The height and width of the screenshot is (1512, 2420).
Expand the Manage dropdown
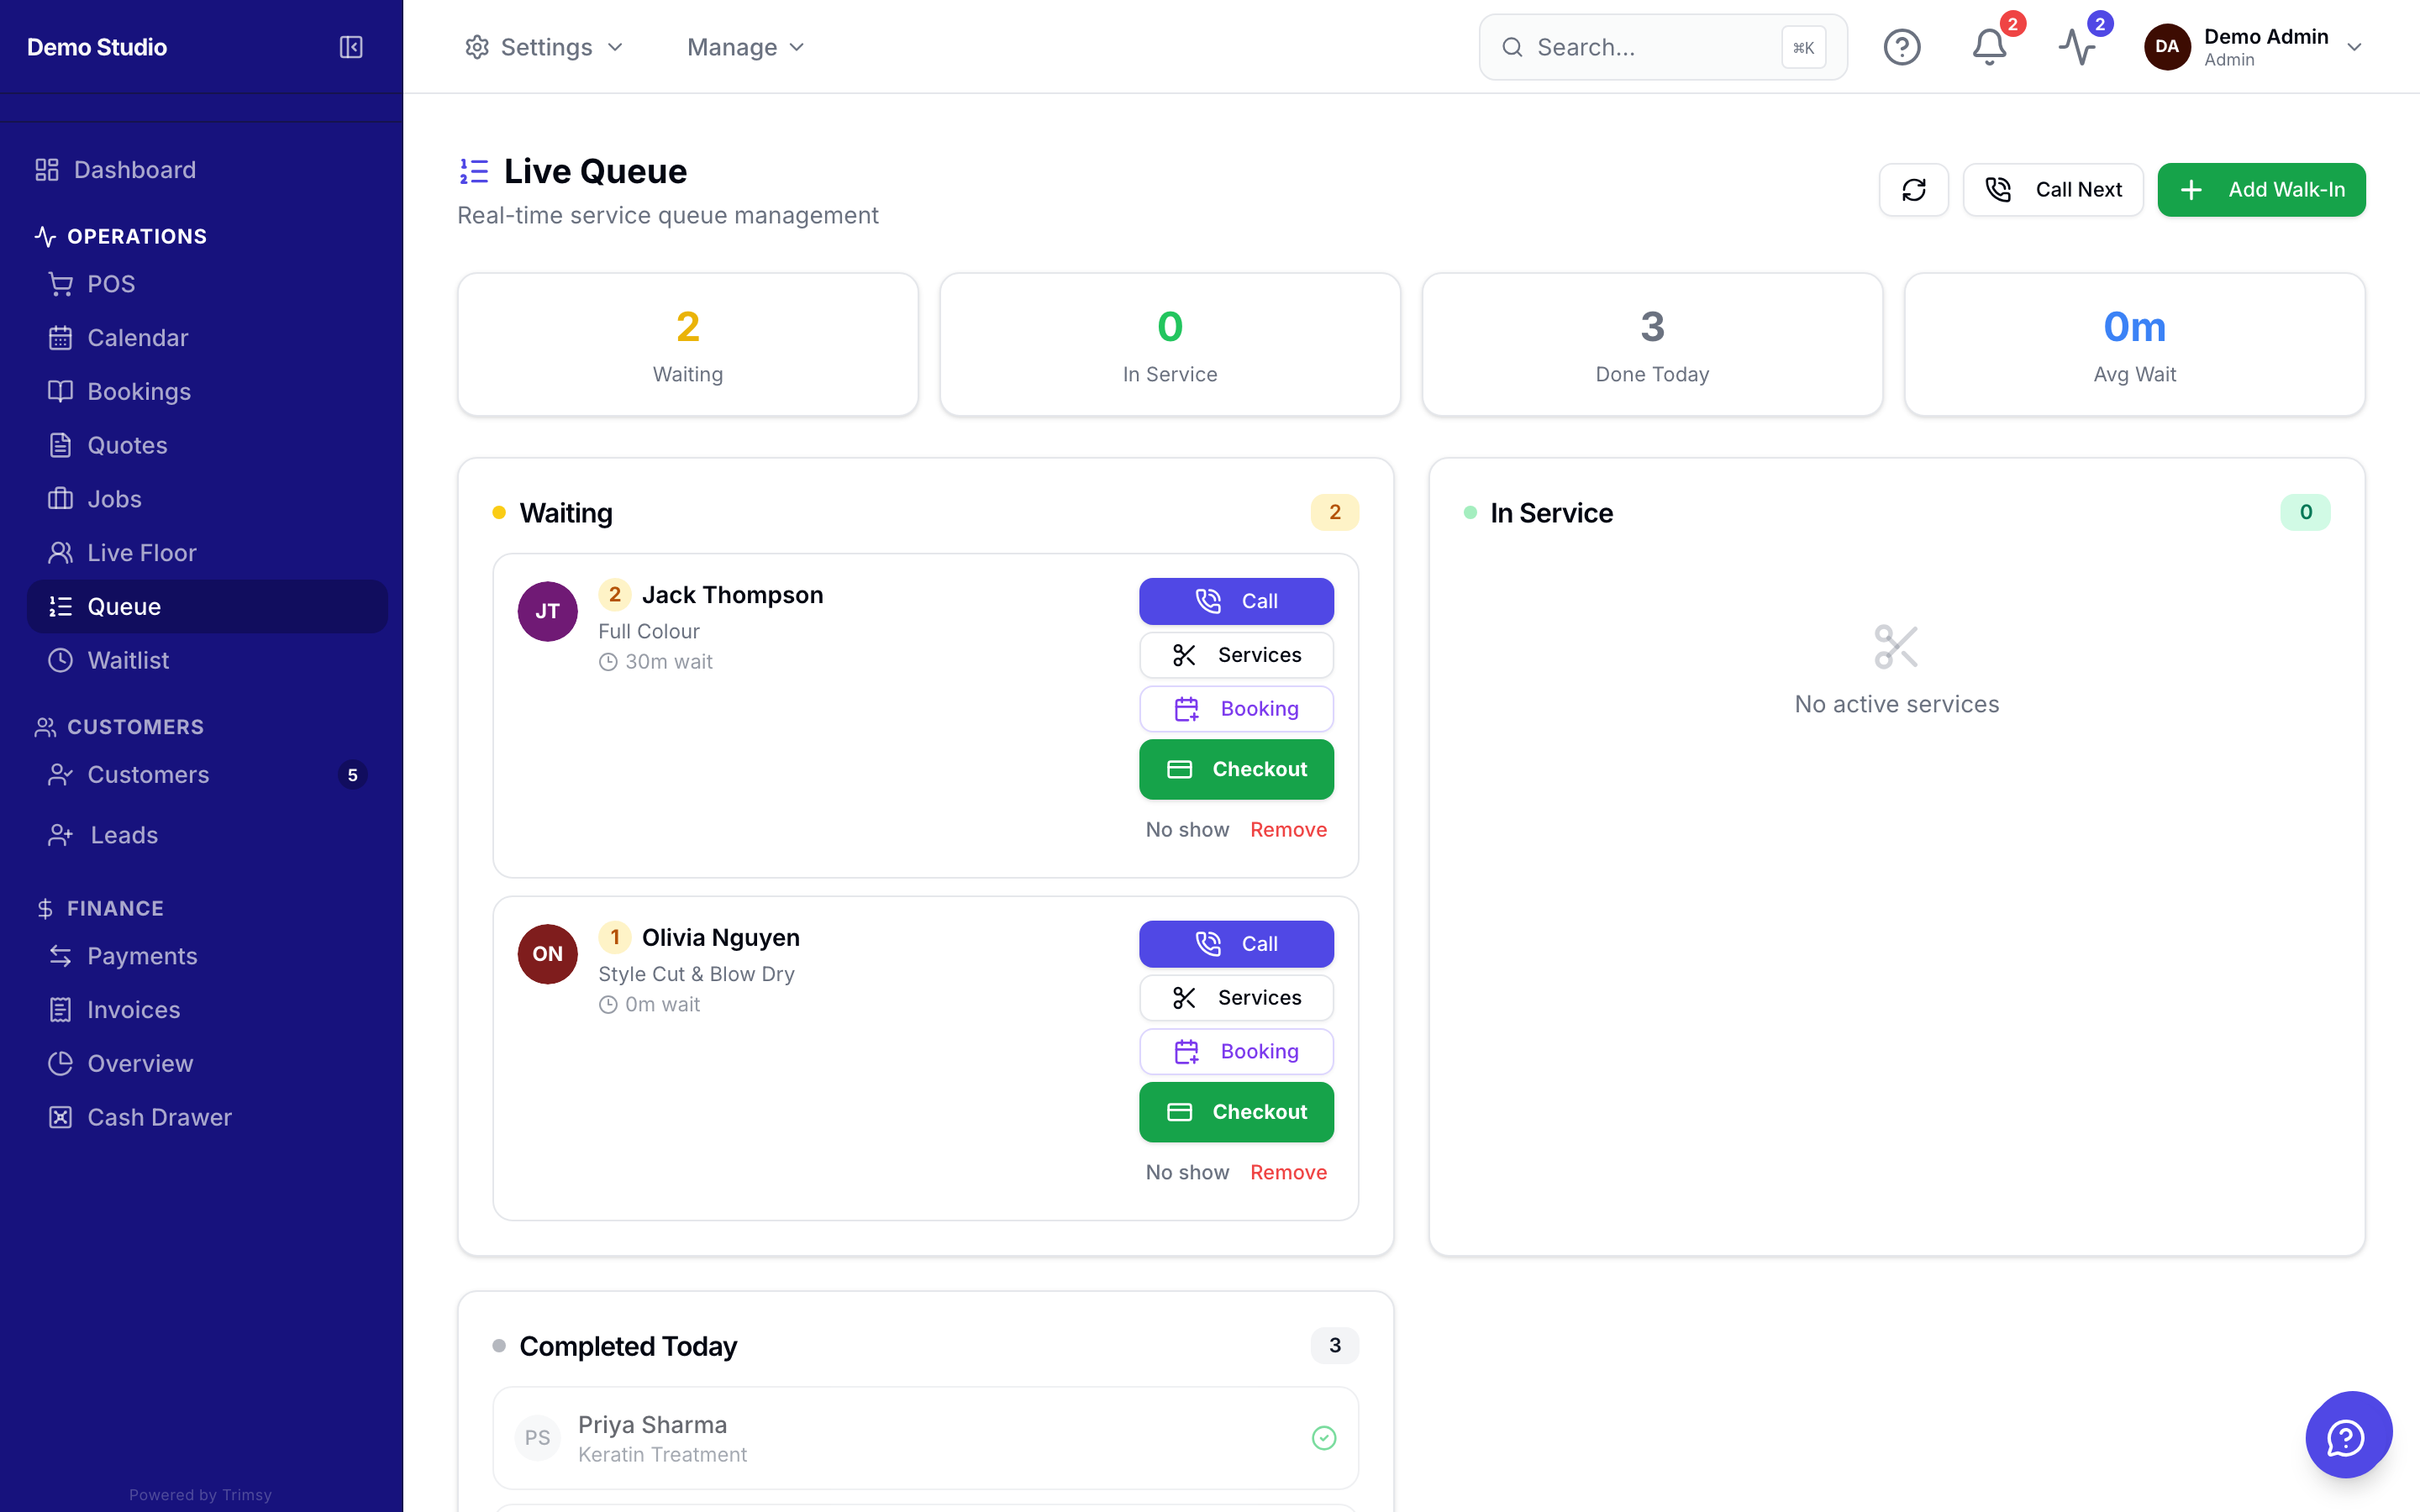pyautogui.click(x=746, y=47)
